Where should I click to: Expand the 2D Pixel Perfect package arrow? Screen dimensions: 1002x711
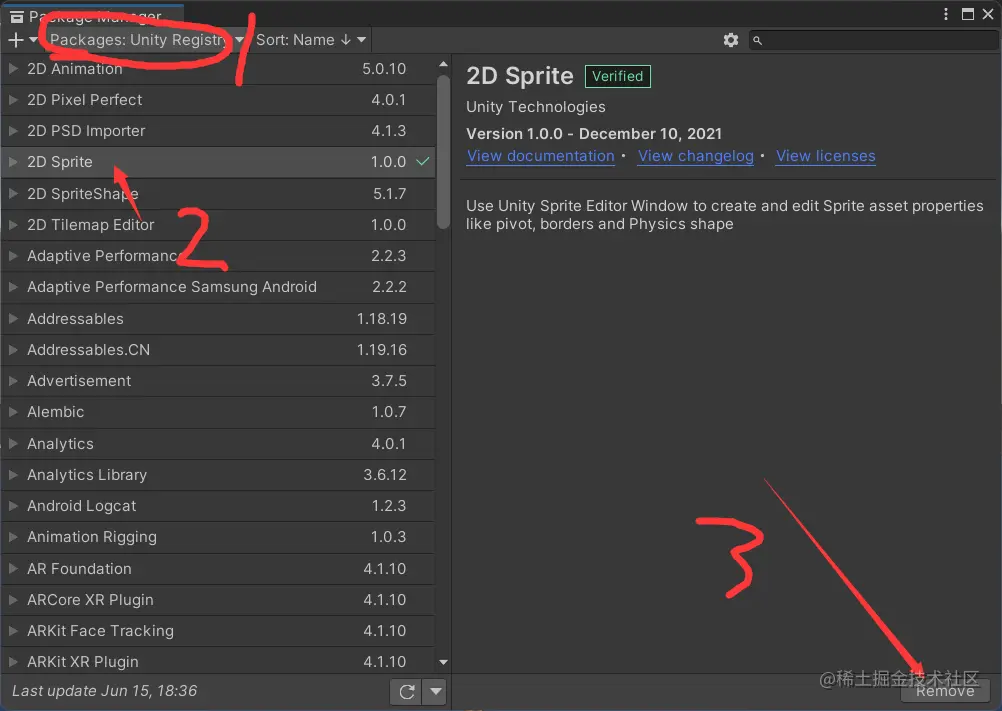coord(12,100)
